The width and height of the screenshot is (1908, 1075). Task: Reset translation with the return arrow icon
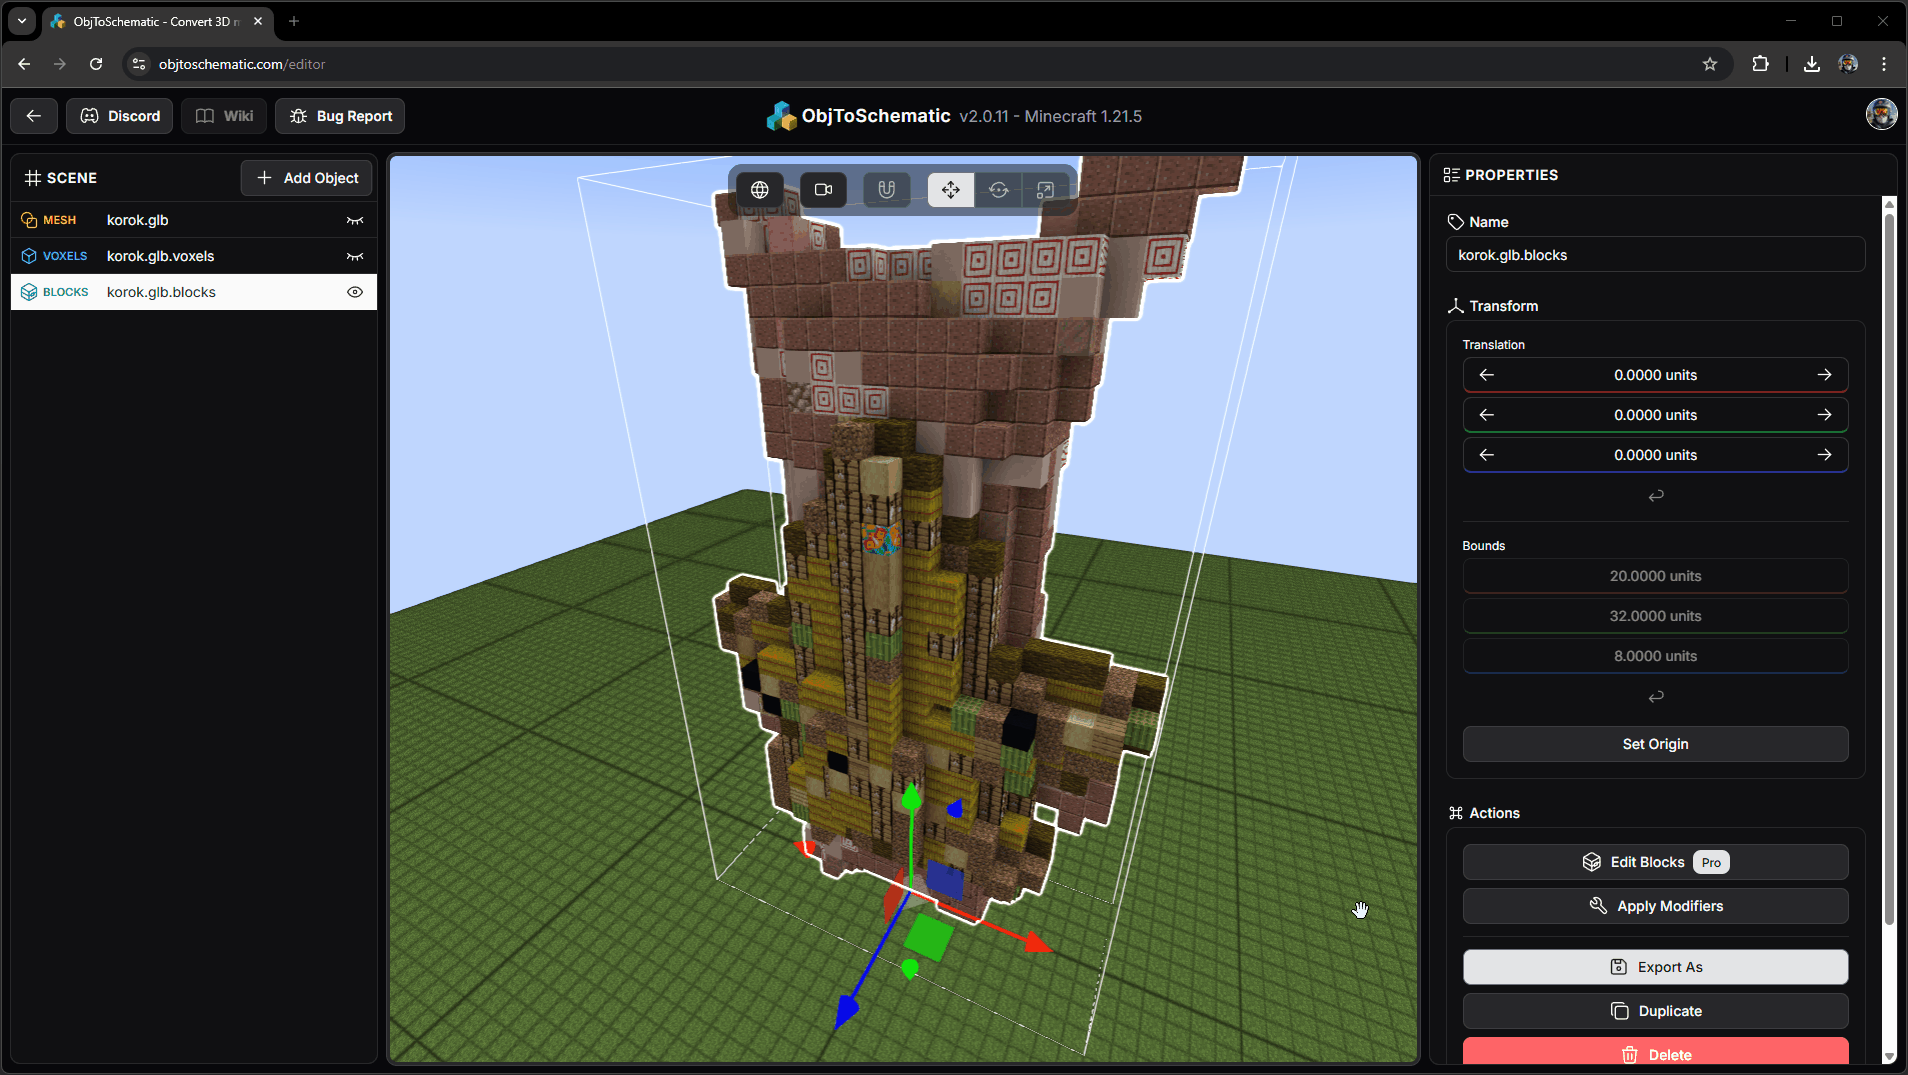[1656, 495]
